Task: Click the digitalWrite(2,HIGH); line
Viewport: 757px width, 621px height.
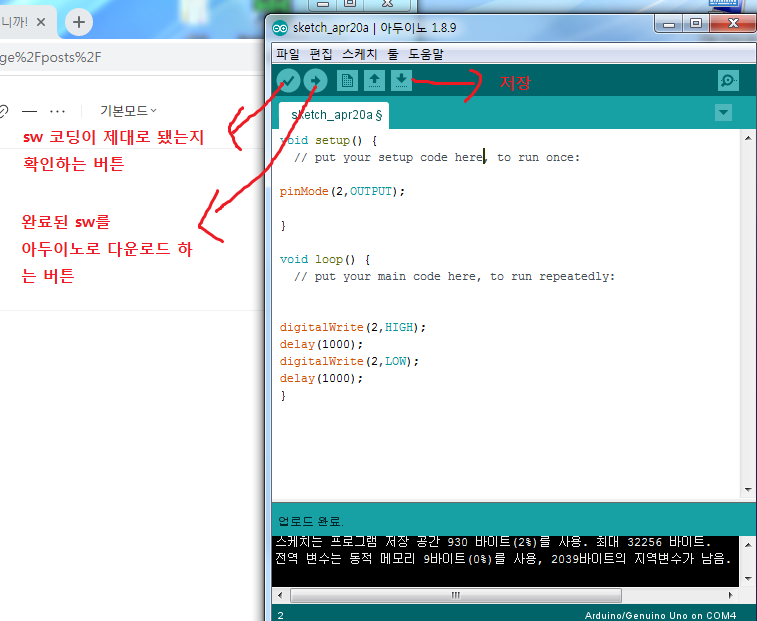Action: 352,327
